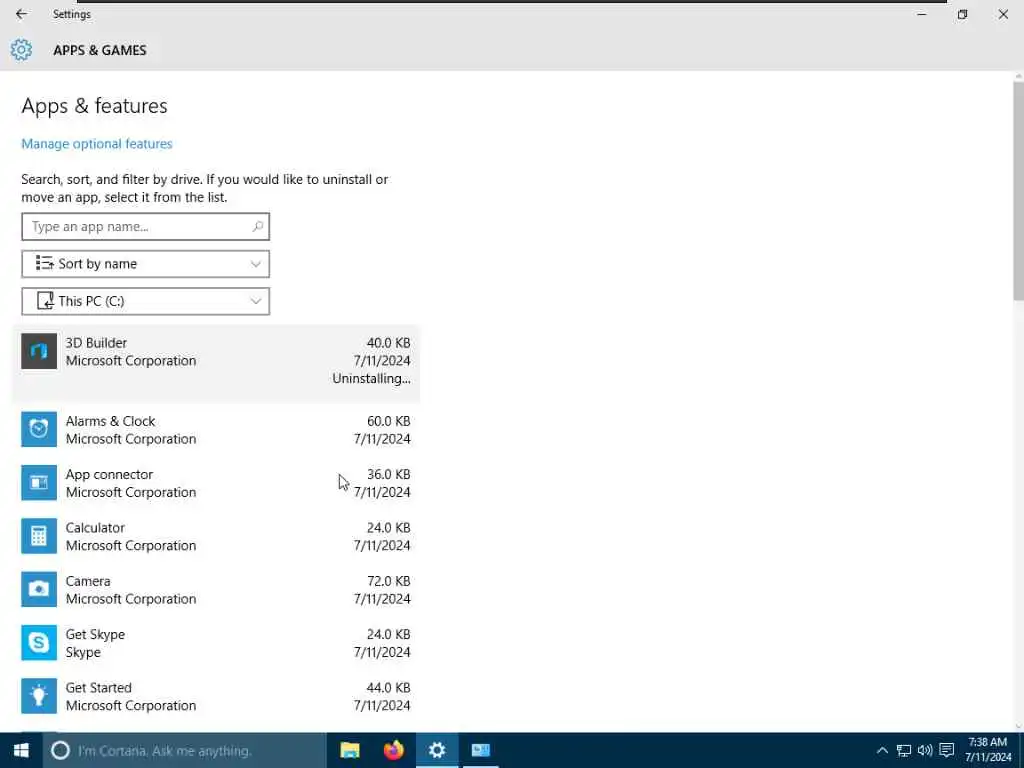The height and width of the screenshot is (768, 1024).
Task: Select the Alarms & Clock name text
Action: point(110,421)
